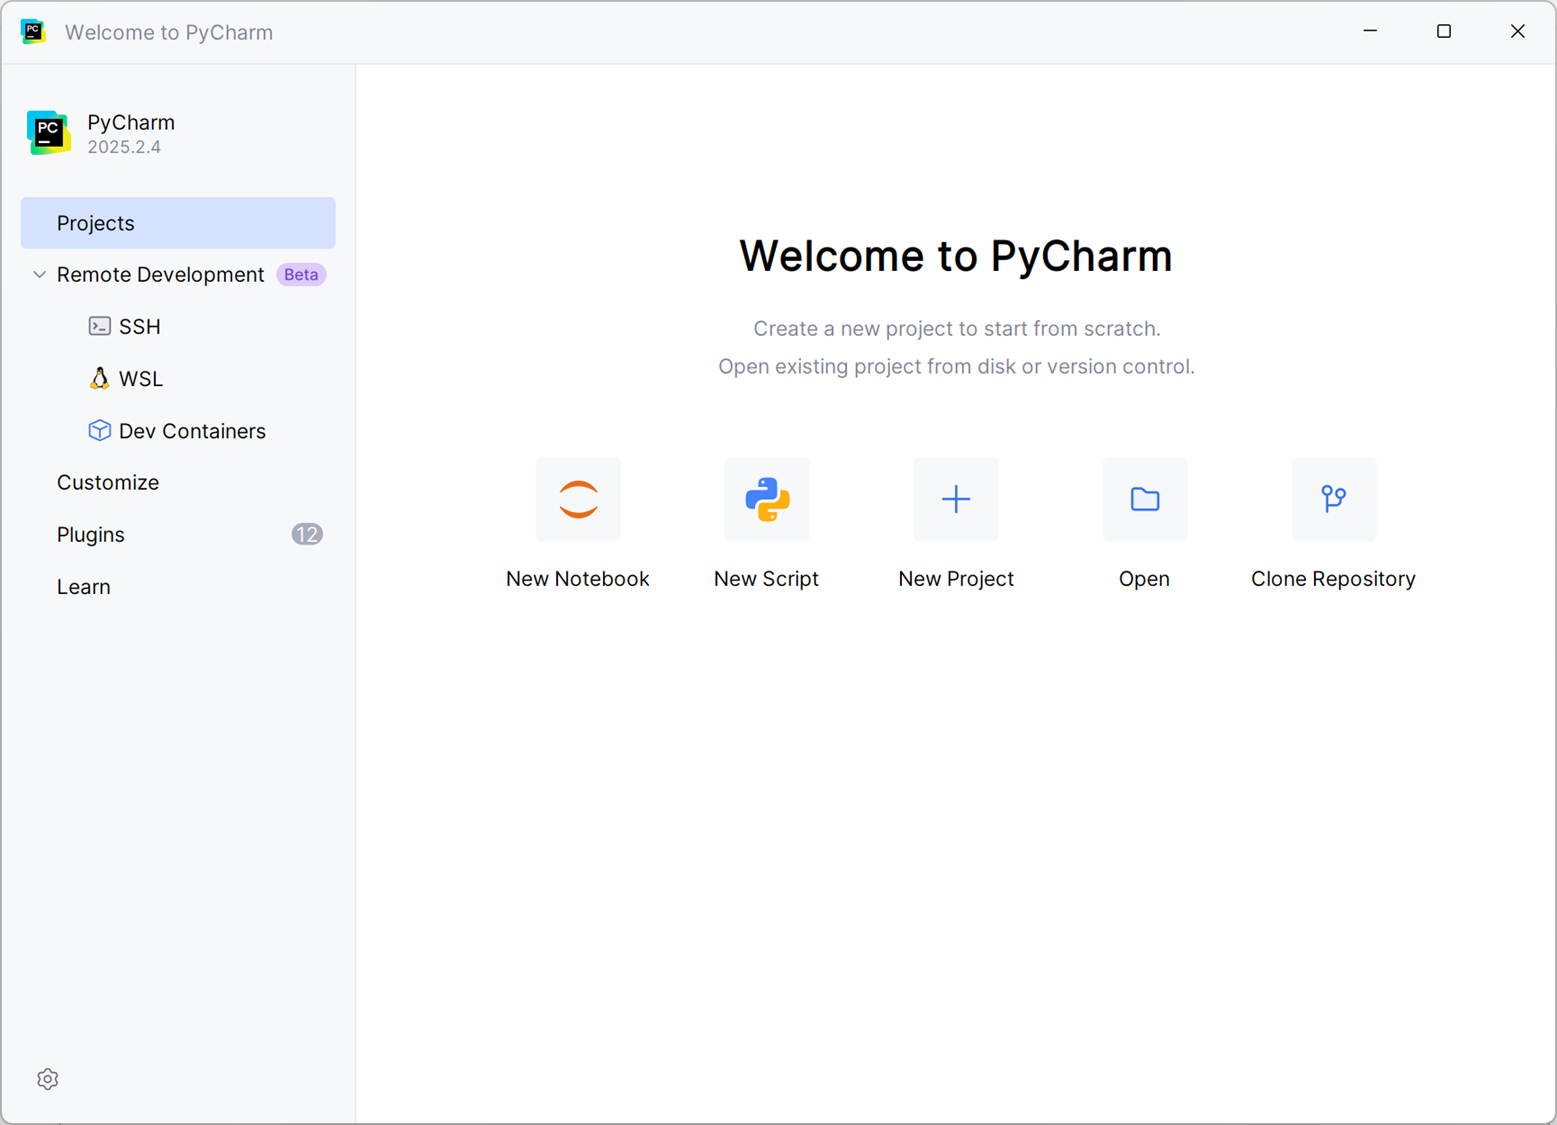Image resolution: width=1557 pixels, height=1125 pixels.
Task: Click the Plugins update count badge 12
Action: pyautogui.click(x=307, y=534)
